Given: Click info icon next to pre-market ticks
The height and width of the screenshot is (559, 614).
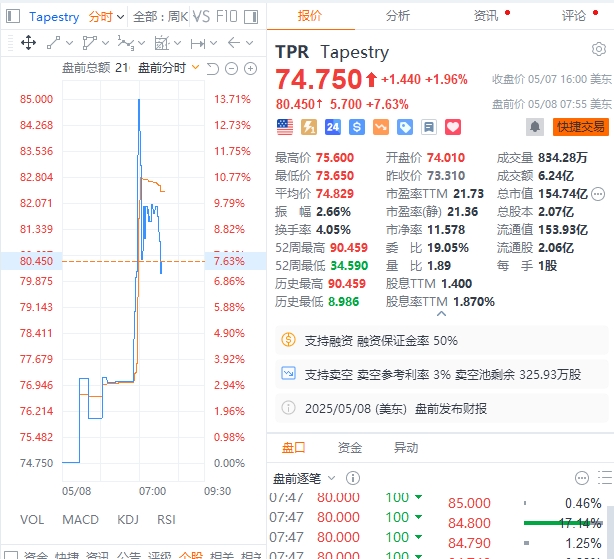Looking at the screenshot, I should (x=353, y=478).
